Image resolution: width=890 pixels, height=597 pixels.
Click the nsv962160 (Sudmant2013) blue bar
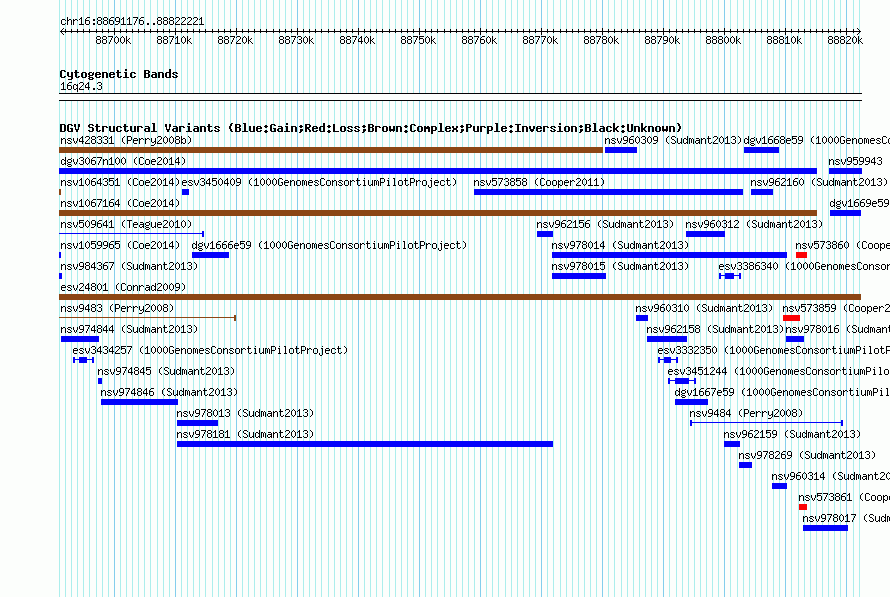(762, 192)
